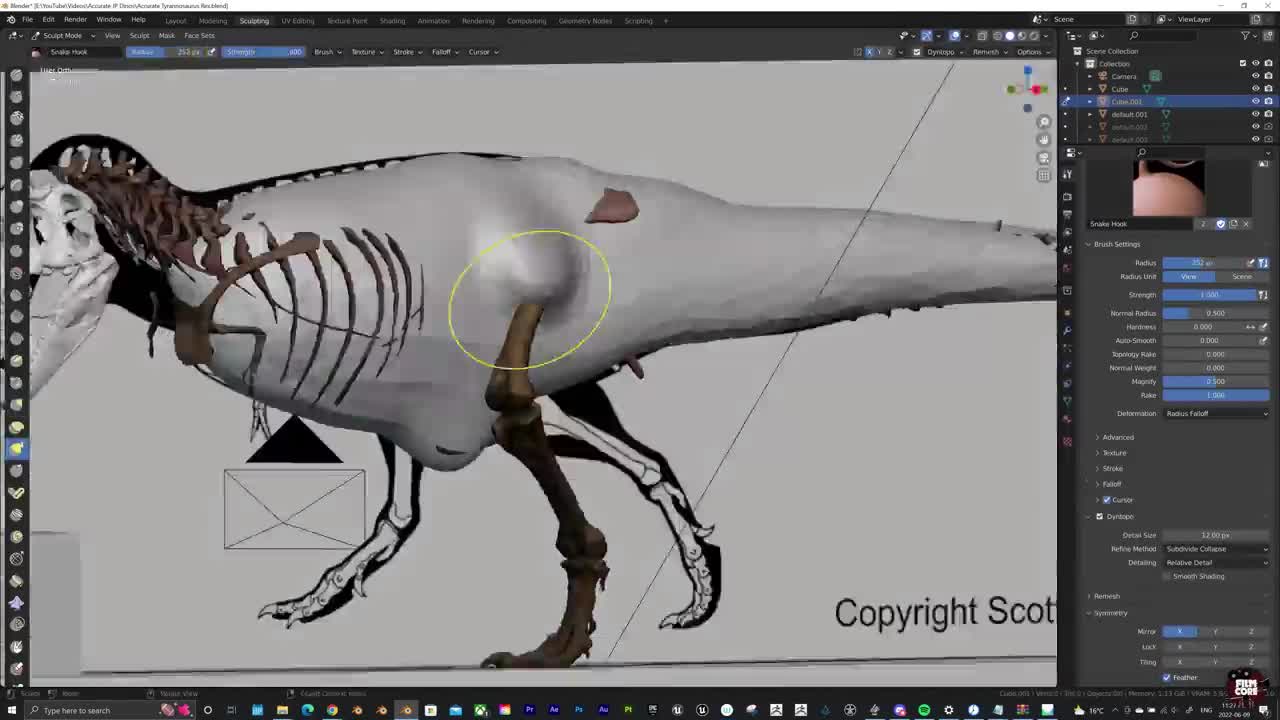This screenshot has height=720, width=1280.
Task: Click the hand pan view icon
Action: pos(1044,140)
